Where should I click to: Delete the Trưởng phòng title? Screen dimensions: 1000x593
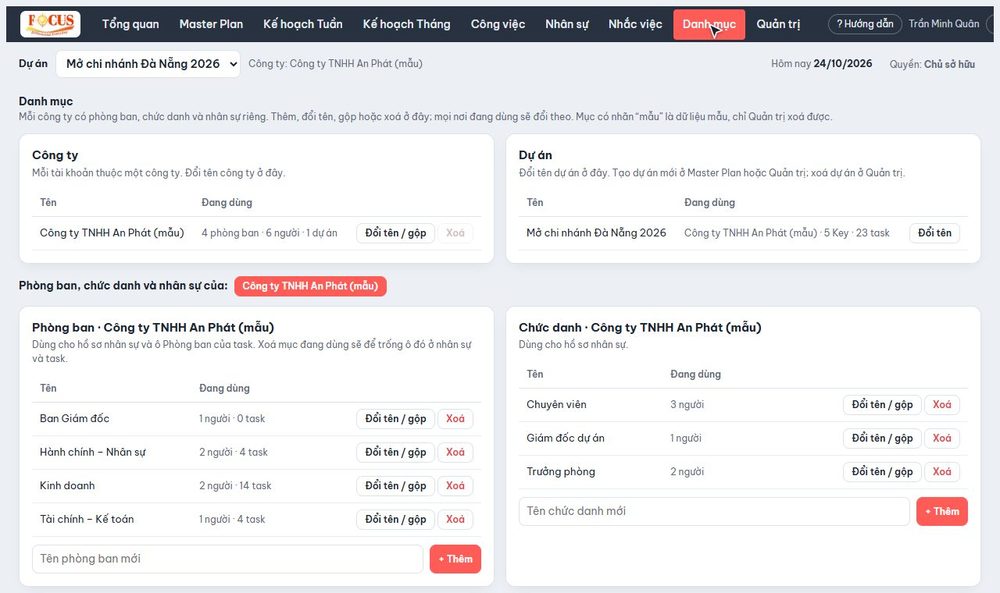pos(942,471)
